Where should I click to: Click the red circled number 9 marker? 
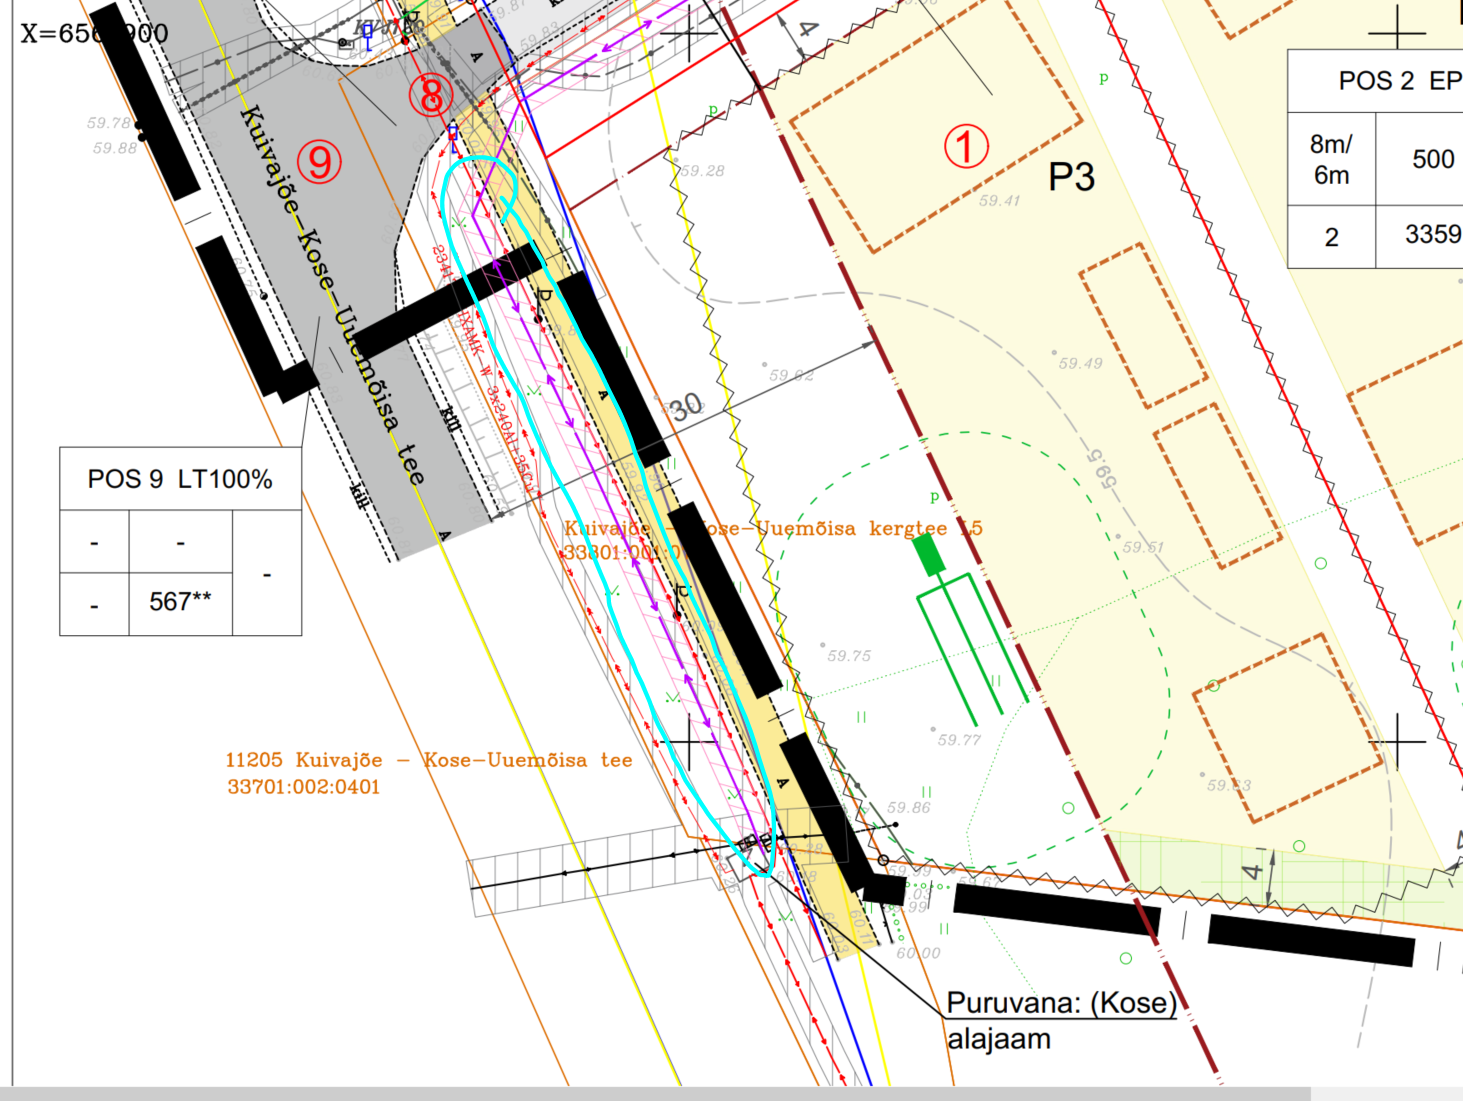[x=319, y=161]
